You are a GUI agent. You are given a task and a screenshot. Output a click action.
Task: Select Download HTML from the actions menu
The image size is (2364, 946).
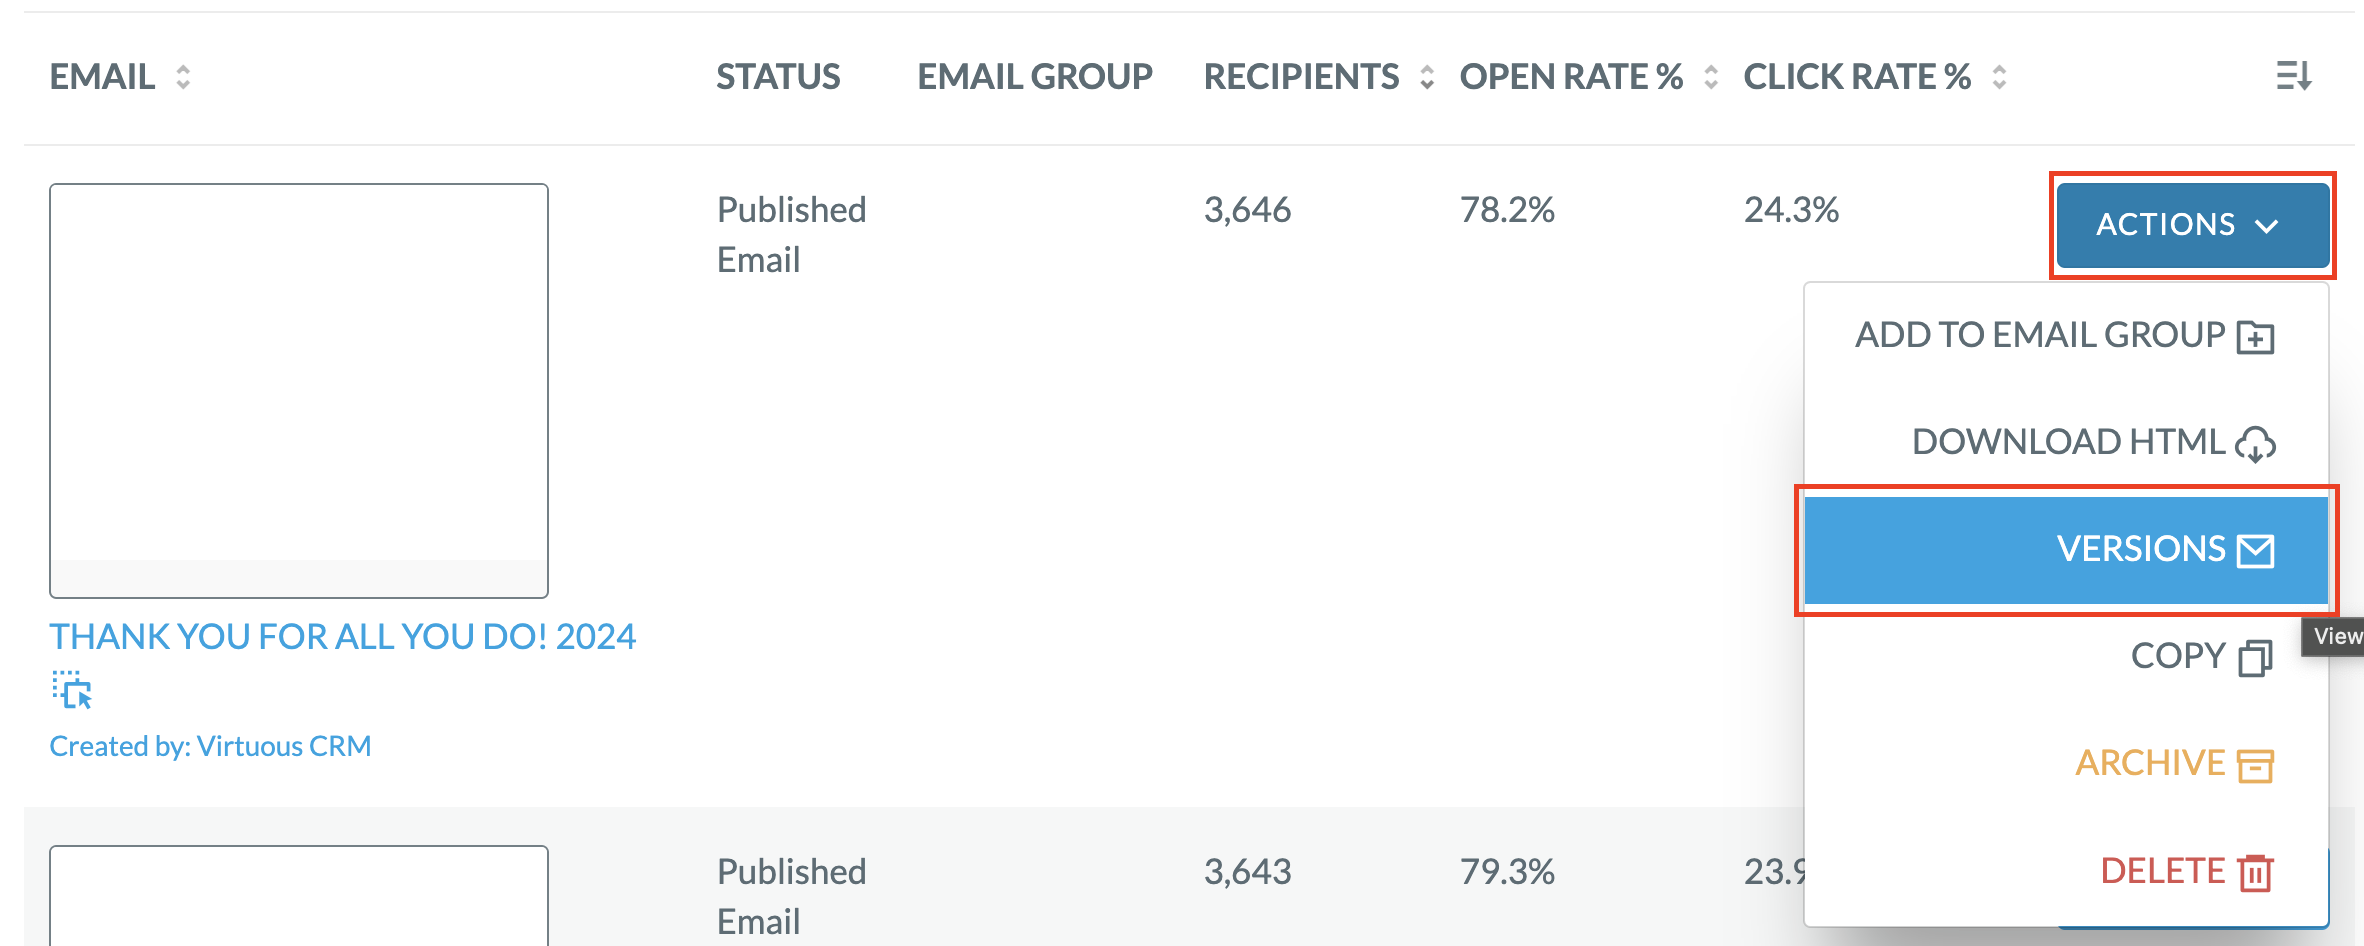(x=2066, y=443)
